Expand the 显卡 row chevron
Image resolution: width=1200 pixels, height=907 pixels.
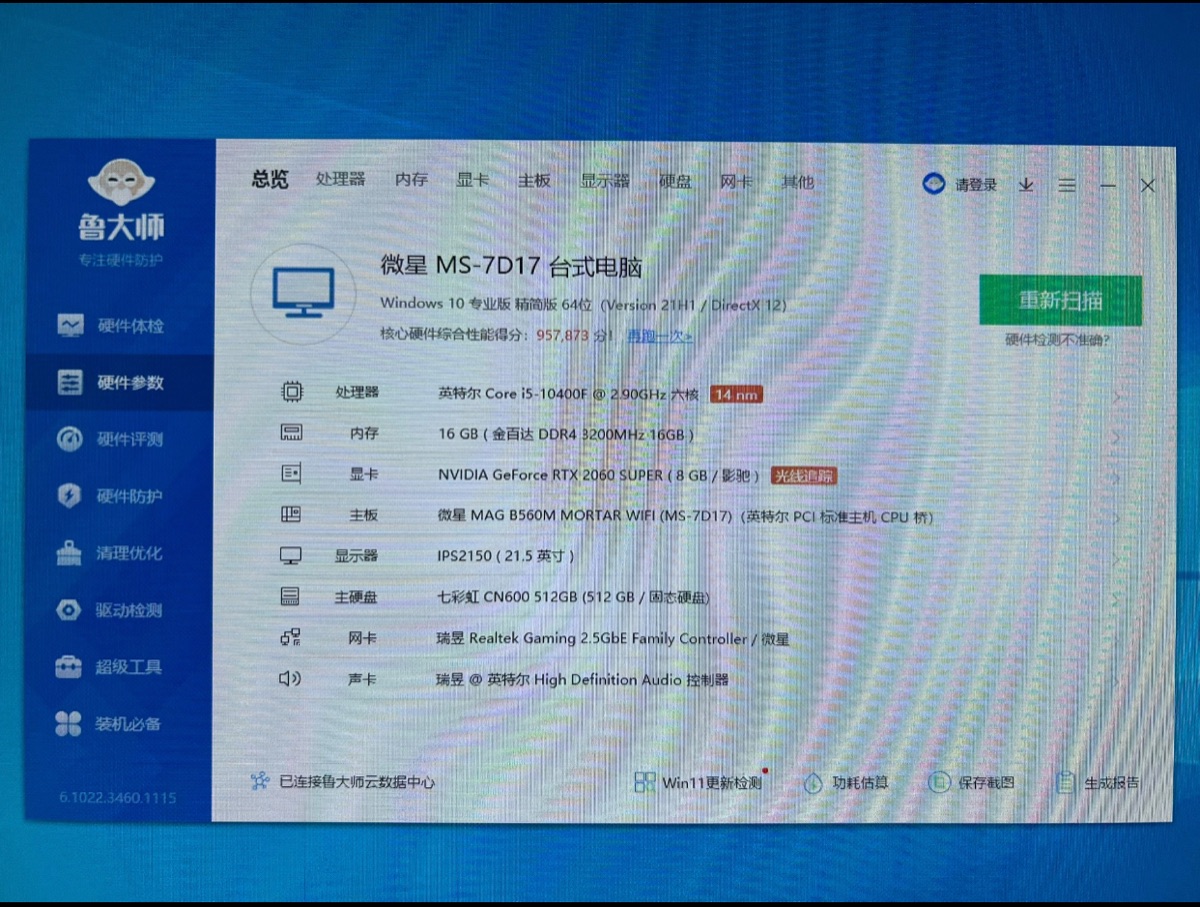[x=1116, y=478]
